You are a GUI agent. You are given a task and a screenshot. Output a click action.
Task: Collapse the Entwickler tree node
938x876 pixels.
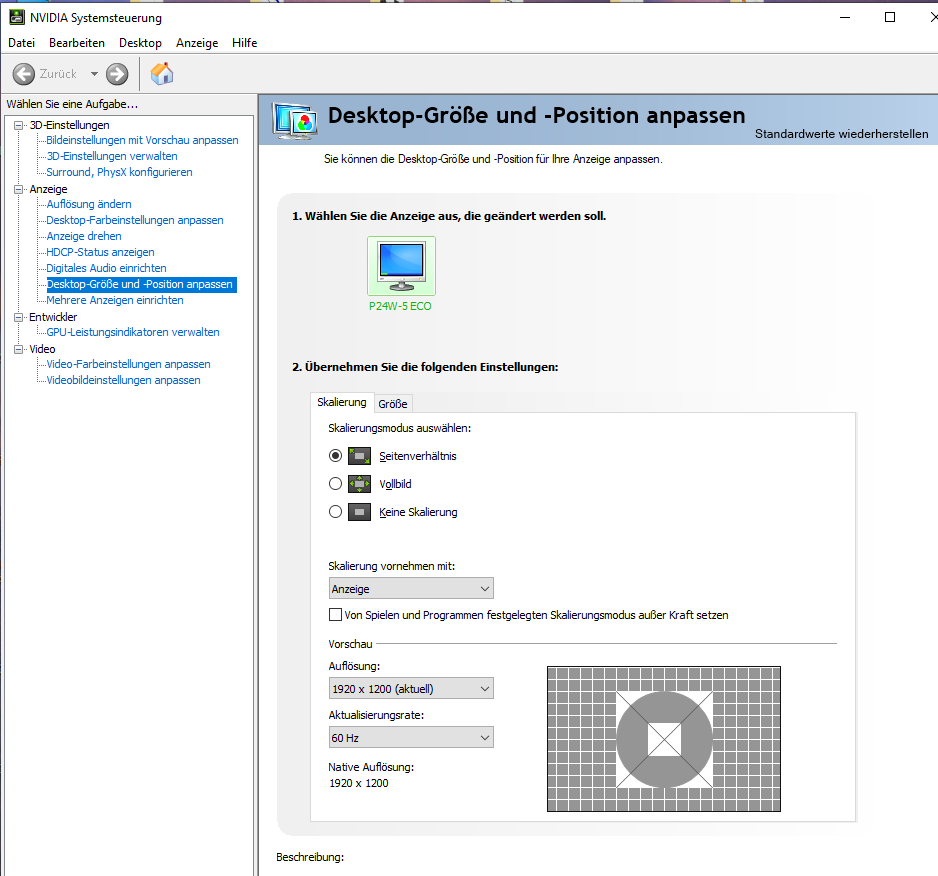pyautogui.click(x=19, y=317)
